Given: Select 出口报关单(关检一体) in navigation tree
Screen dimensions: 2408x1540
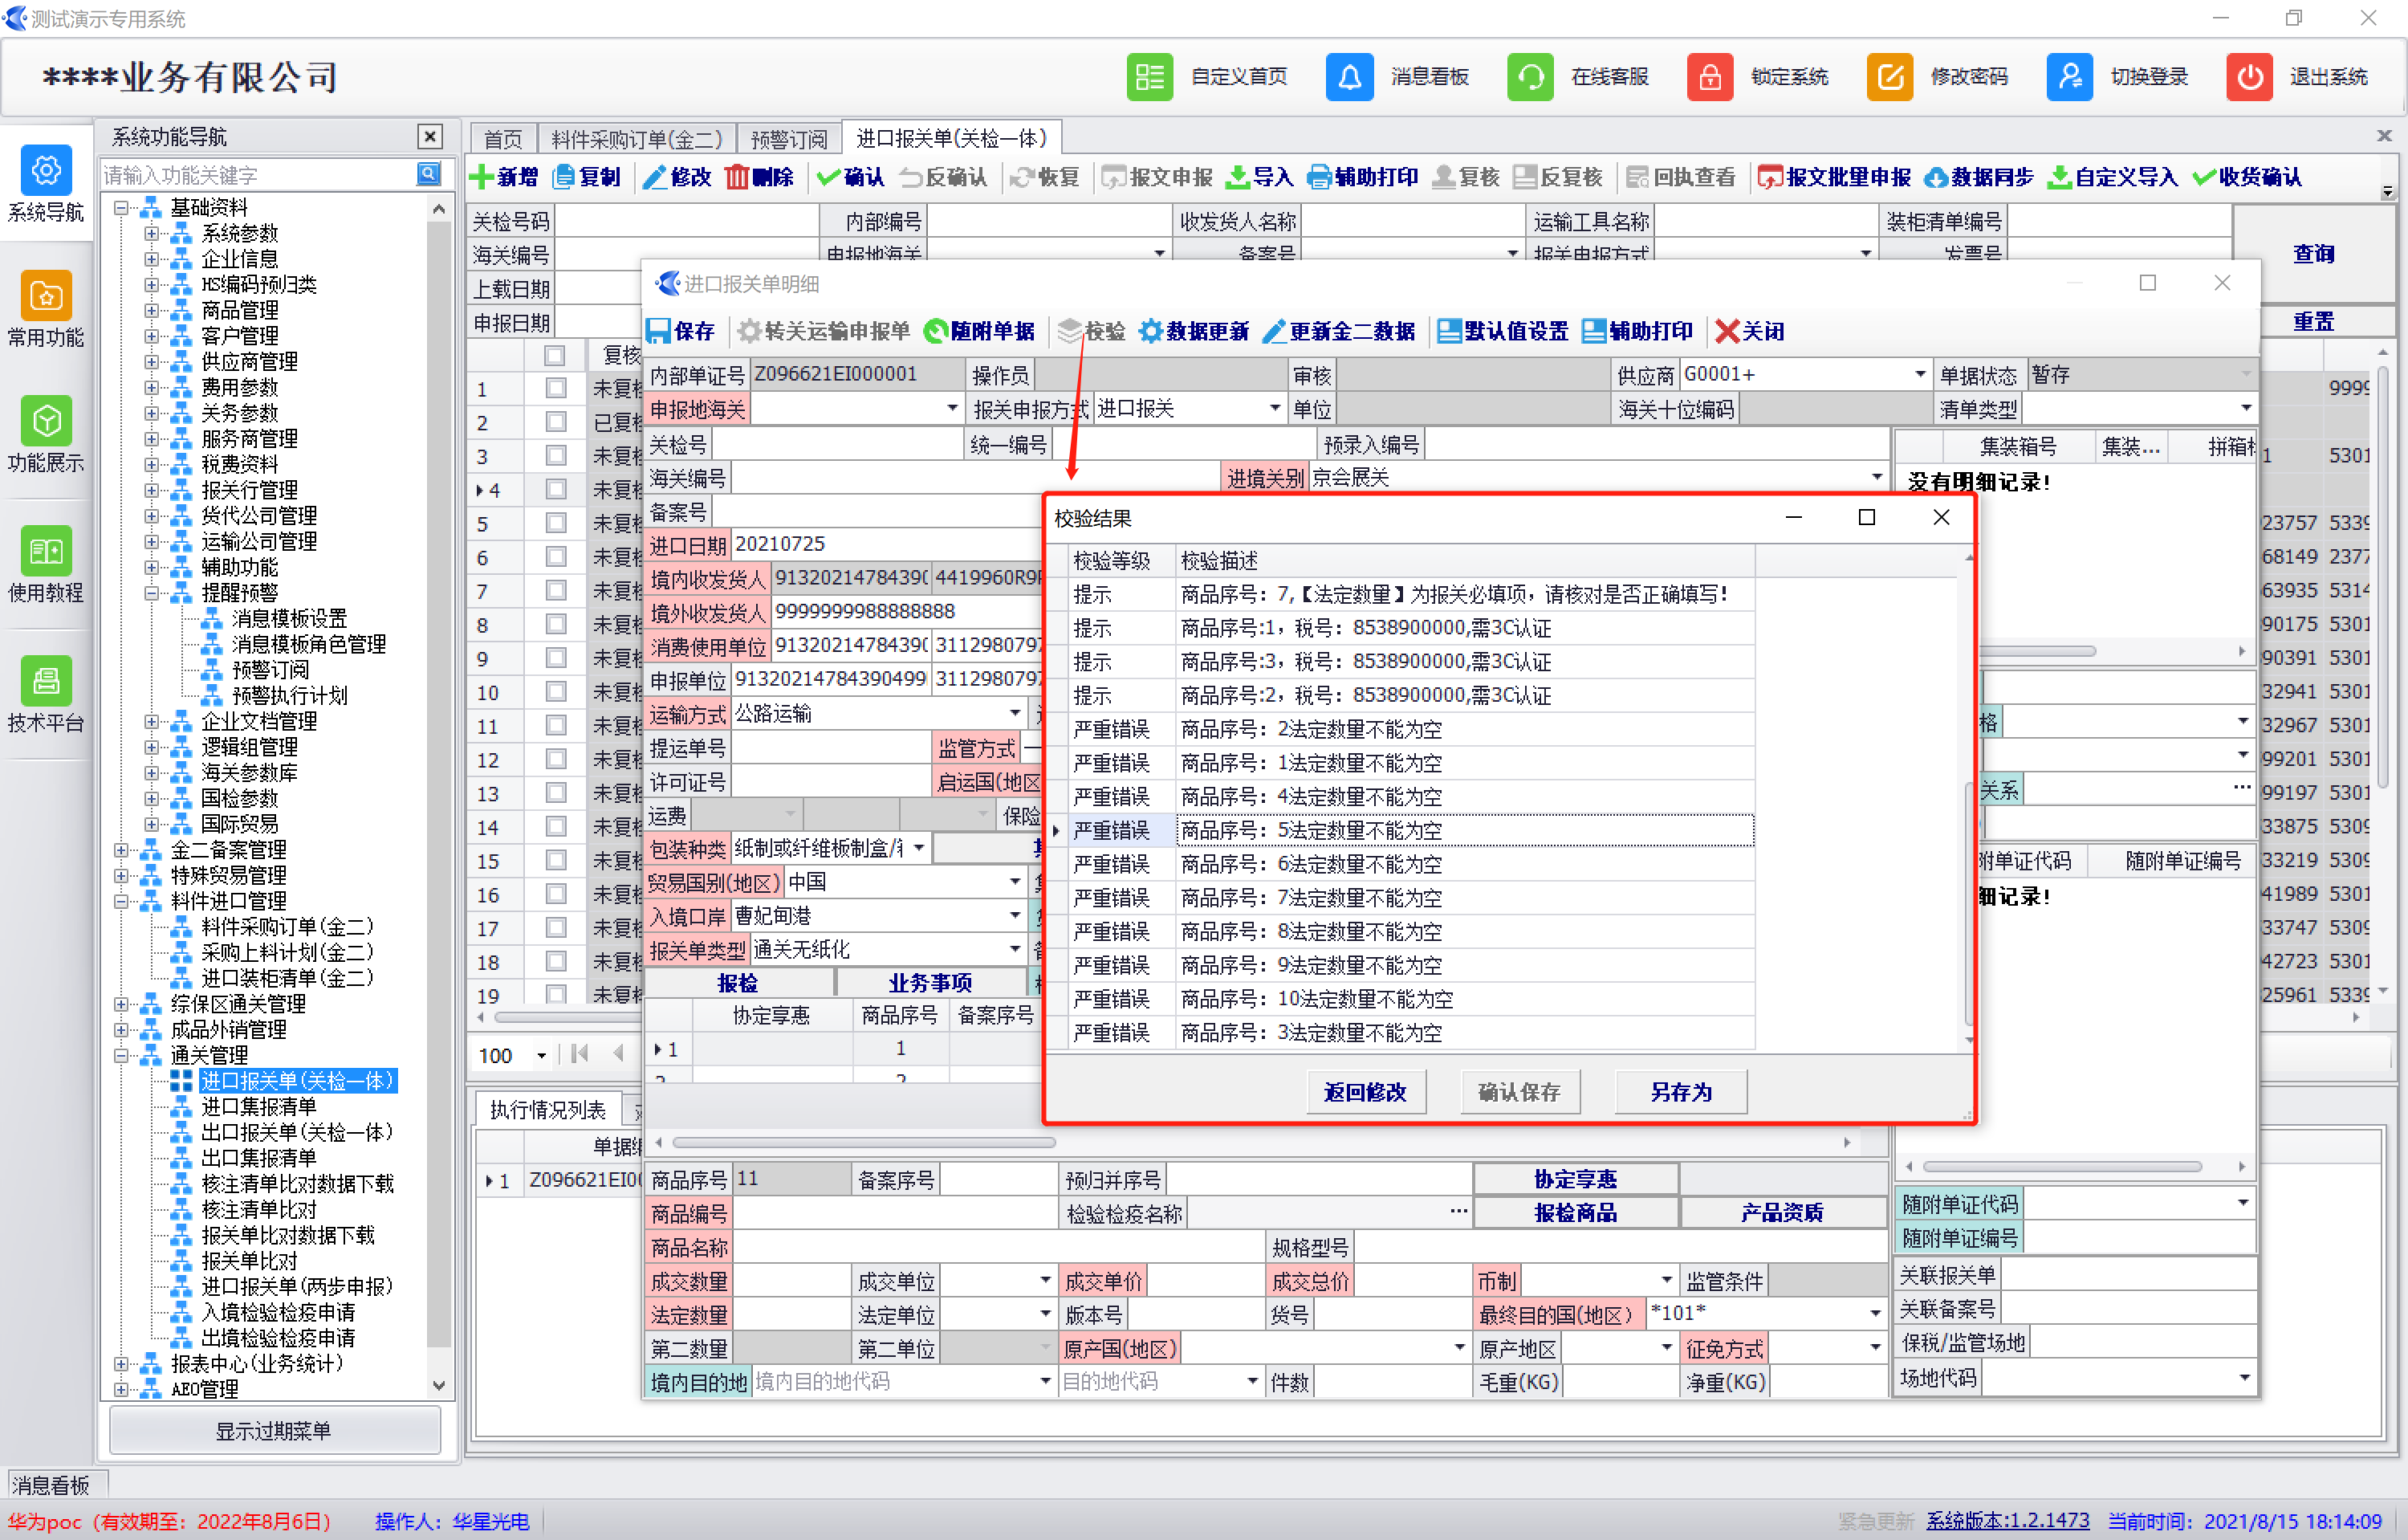Looking at the screenshot, I should point(297,1132).
